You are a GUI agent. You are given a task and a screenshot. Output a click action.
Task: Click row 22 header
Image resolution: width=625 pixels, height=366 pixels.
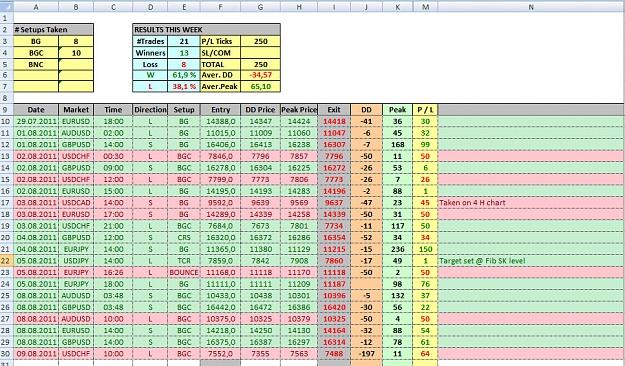6,261
